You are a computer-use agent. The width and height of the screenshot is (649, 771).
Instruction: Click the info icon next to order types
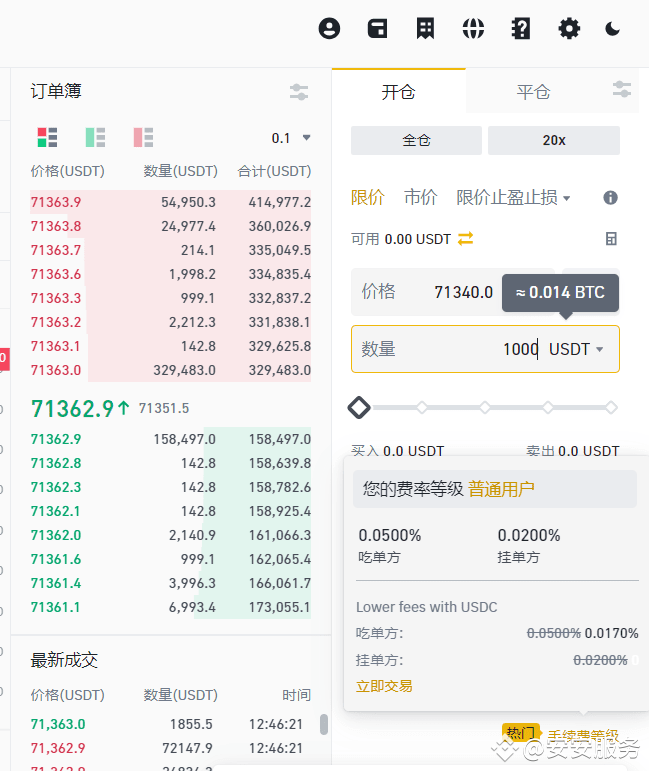click(x=610, y=198)
